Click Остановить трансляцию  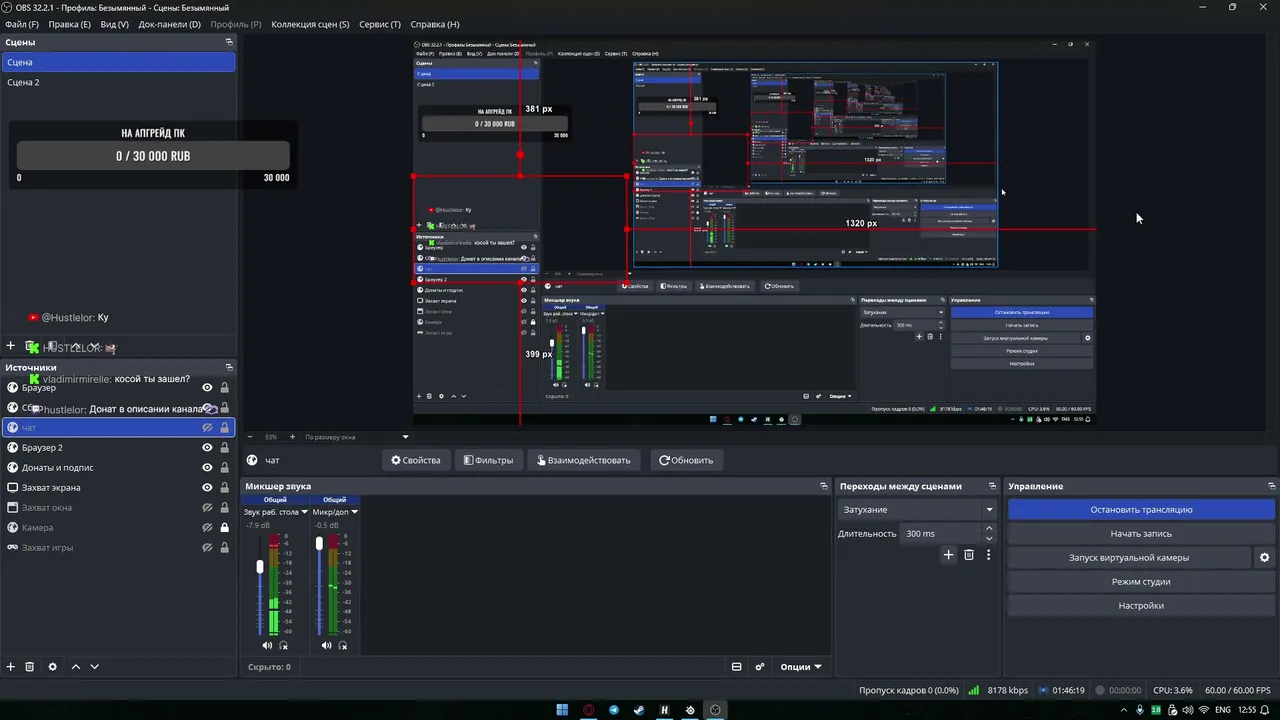click(x=1141, y=510)
